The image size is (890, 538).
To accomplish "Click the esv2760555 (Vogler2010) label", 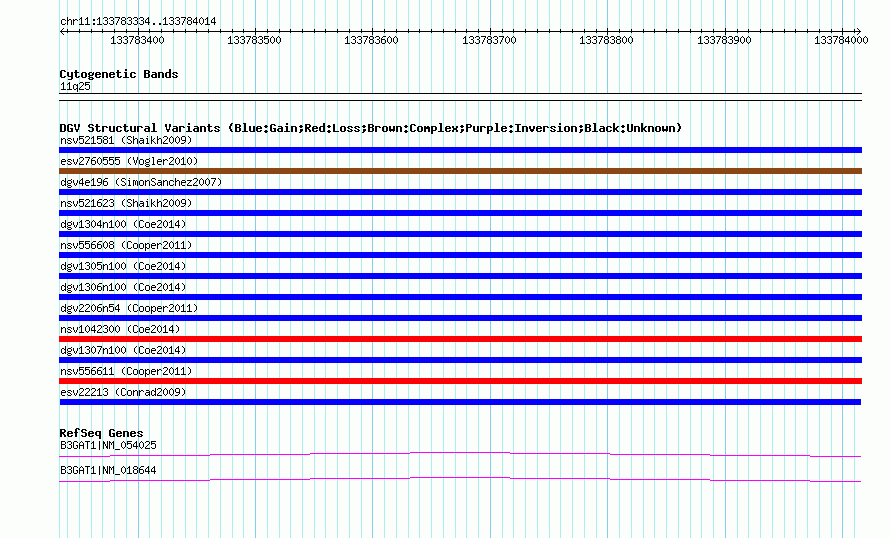I will point(129,161).
